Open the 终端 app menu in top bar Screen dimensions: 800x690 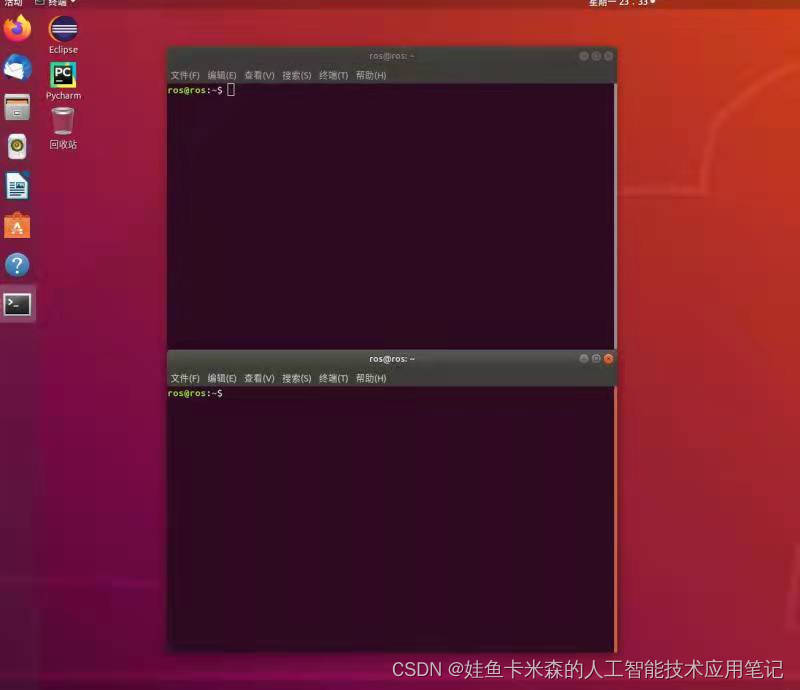56,3
